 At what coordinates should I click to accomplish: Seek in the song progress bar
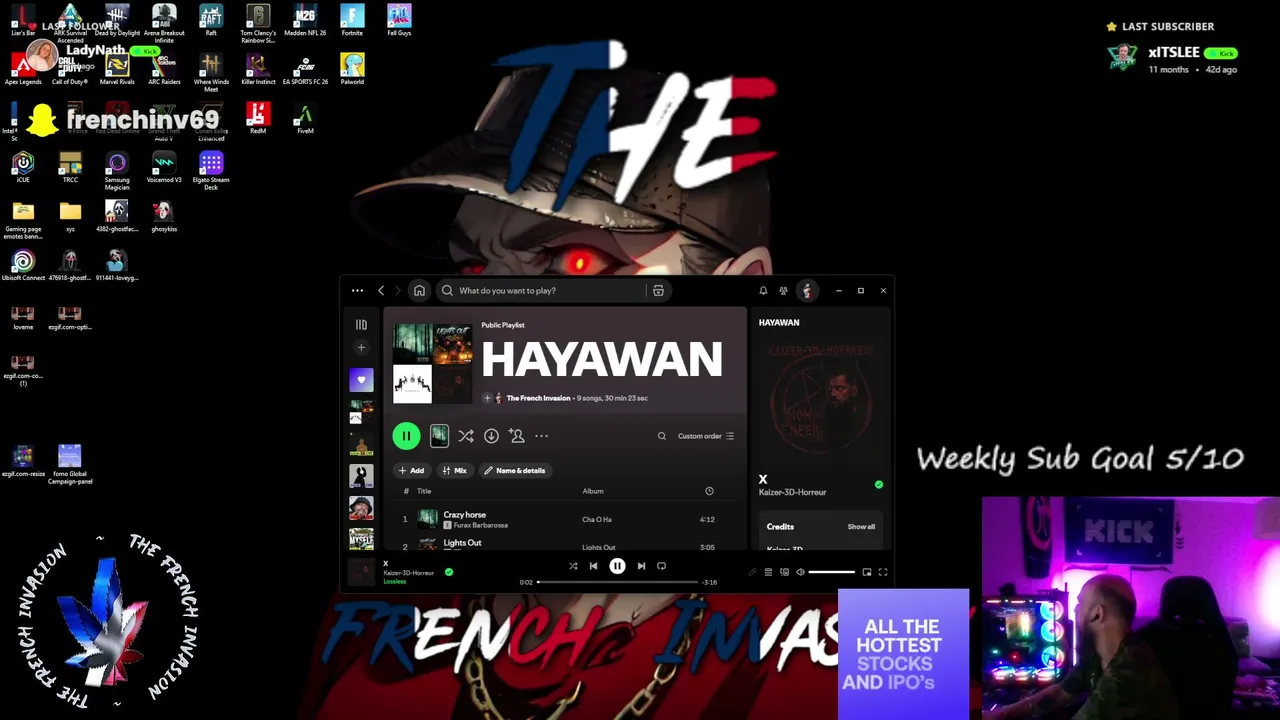[x=618, y=582]
